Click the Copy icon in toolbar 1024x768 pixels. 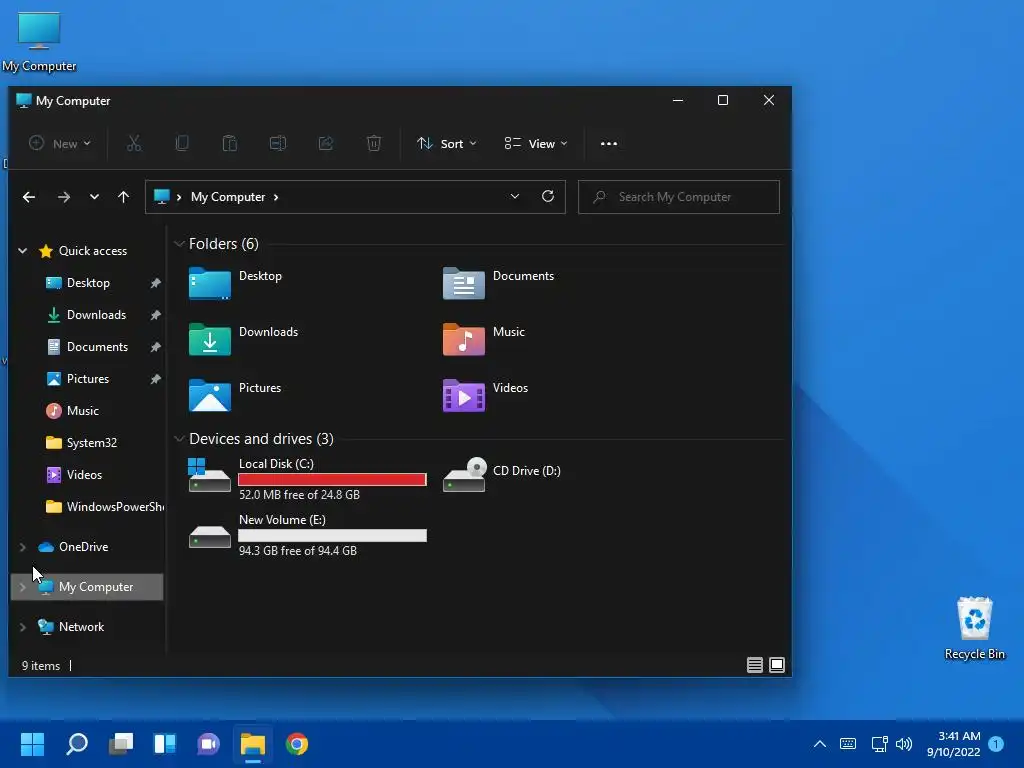pyautogui.click(x=182, y=144)
